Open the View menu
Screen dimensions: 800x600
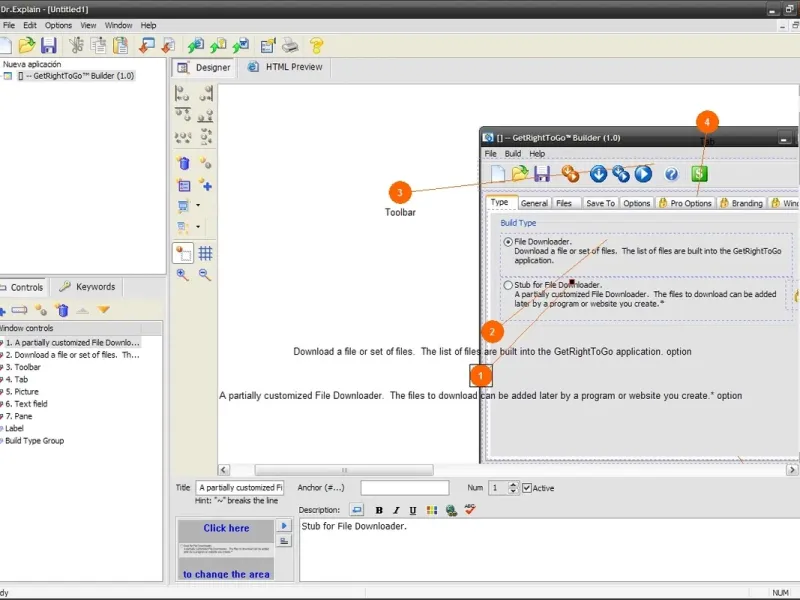coord(88,25)
